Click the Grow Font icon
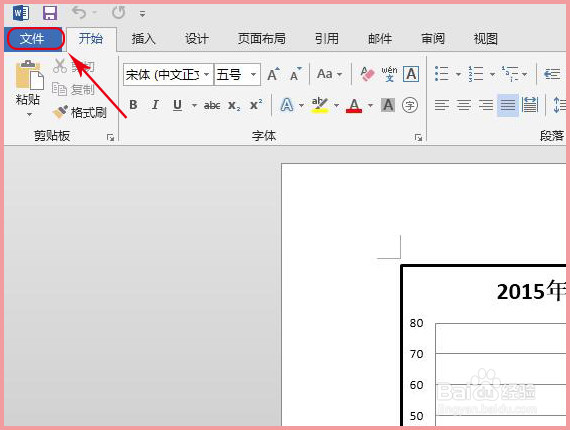 273,75
